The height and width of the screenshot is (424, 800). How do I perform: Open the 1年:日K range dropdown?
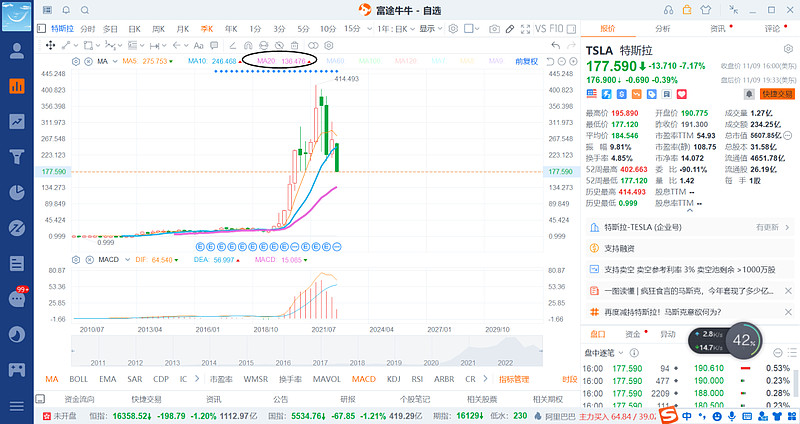(396, 29)
